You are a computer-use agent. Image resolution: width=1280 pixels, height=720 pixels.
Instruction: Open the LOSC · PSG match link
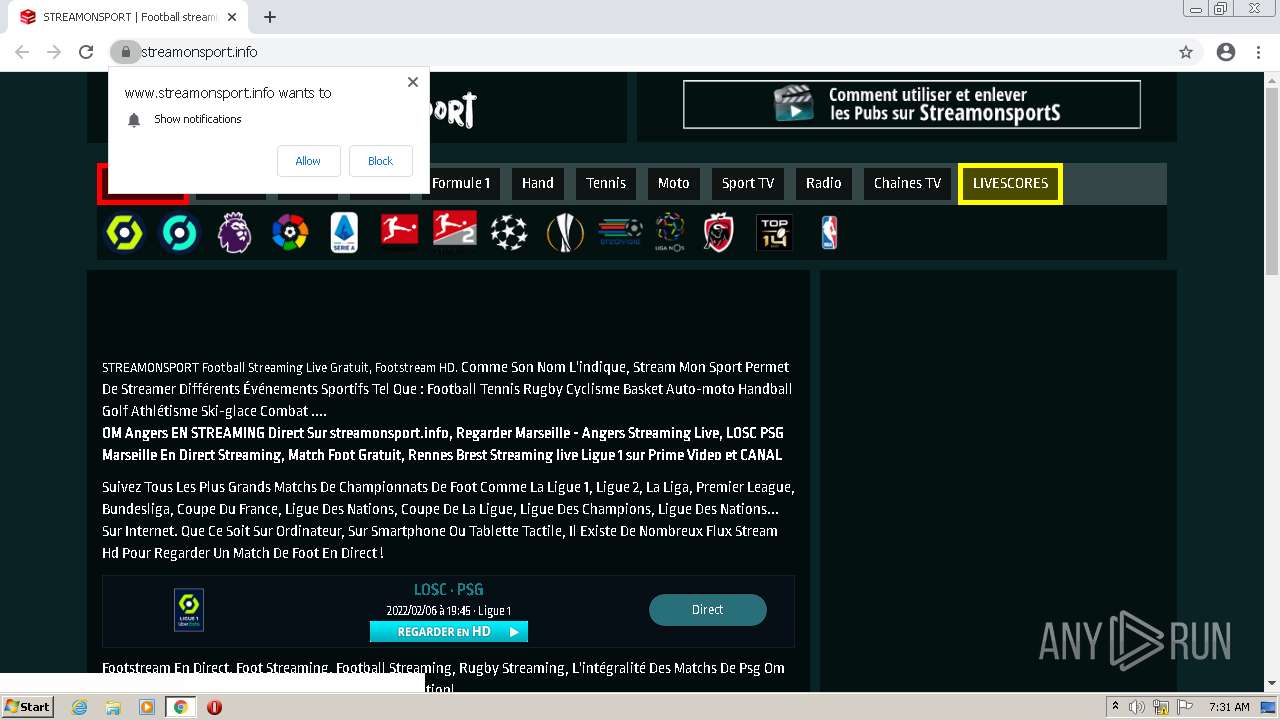(449, 590)
